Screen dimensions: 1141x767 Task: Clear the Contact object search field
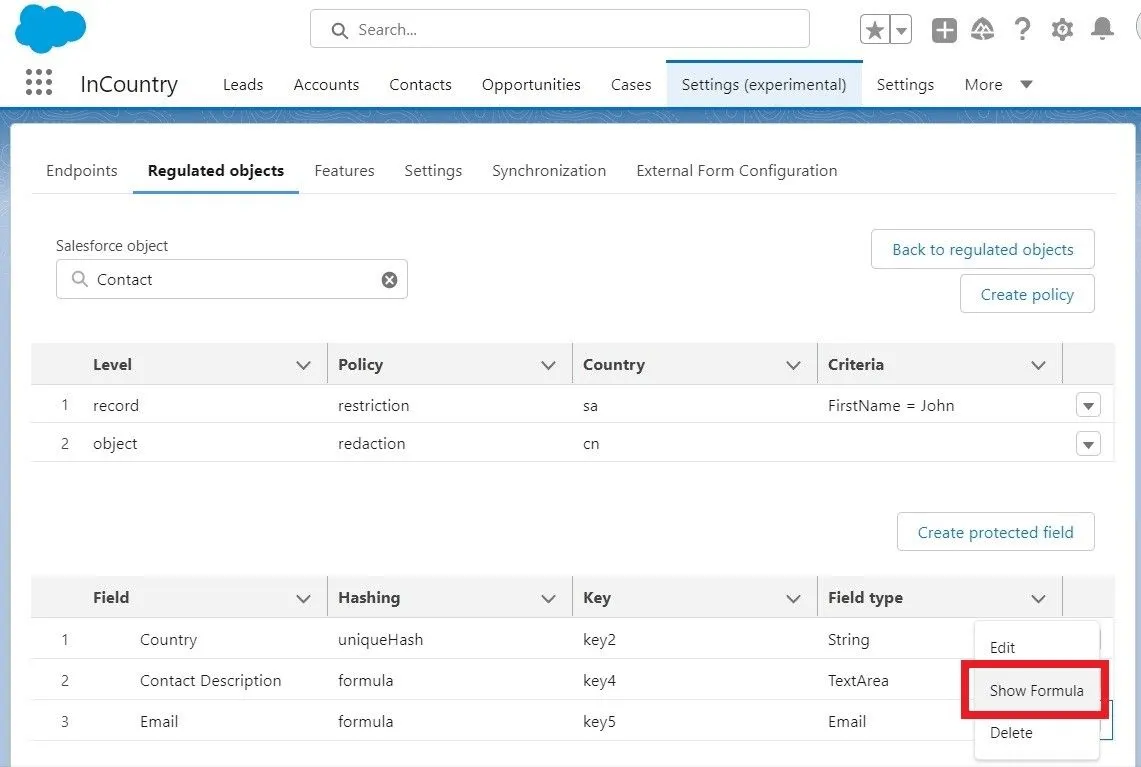(389, 280)
